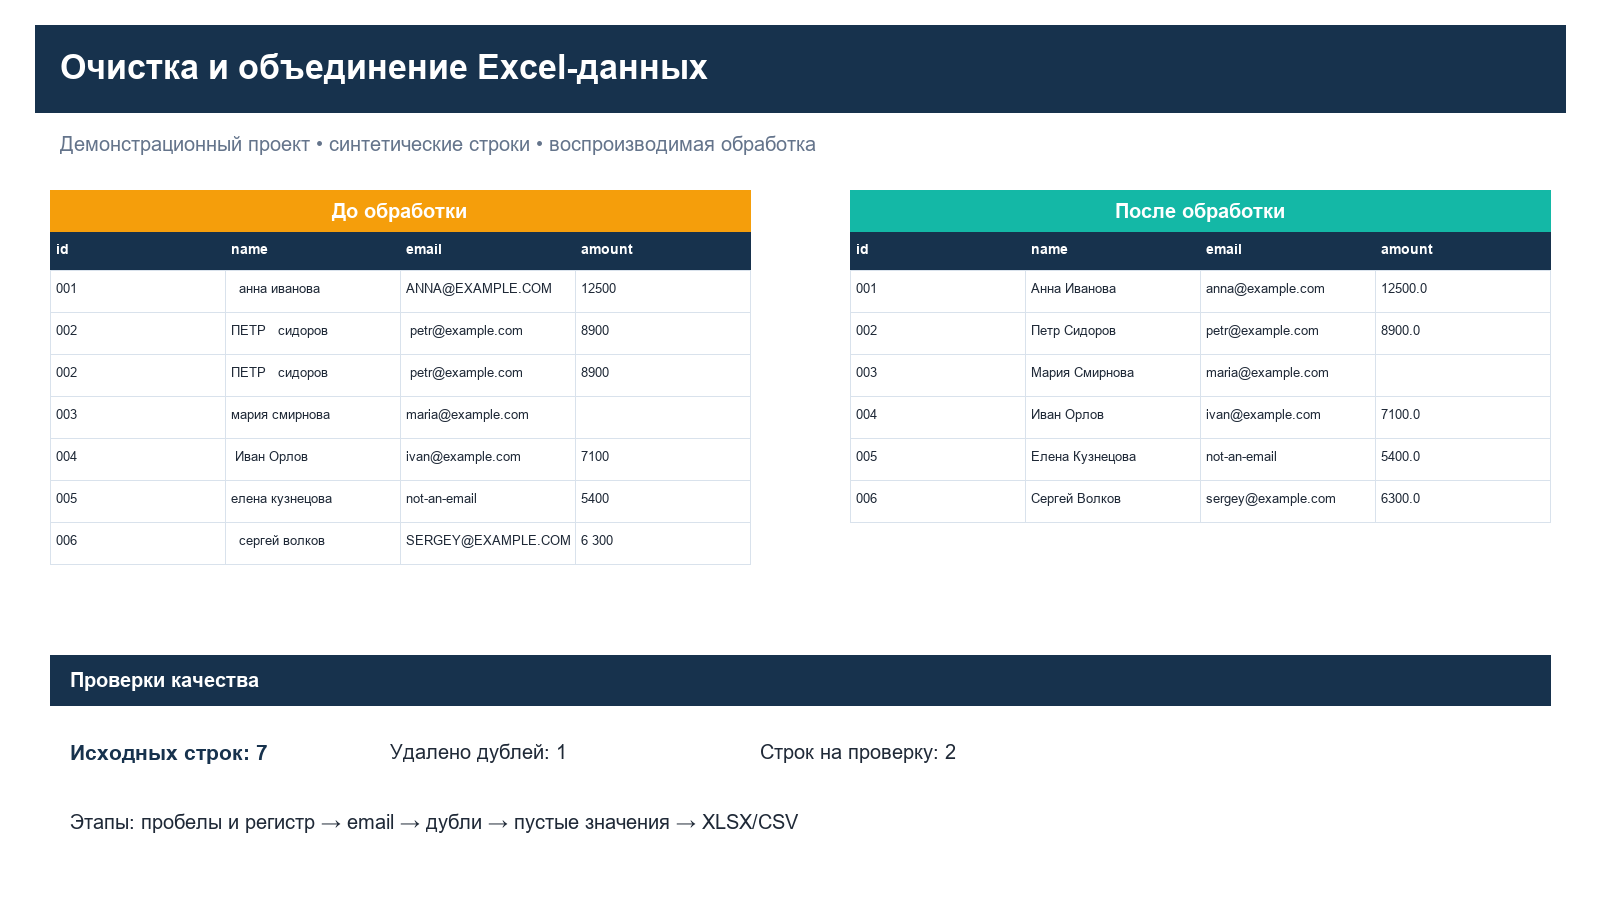Select the amount cell "7100" in the before table
Screen dimensions: 1600x900
(663, 459)
